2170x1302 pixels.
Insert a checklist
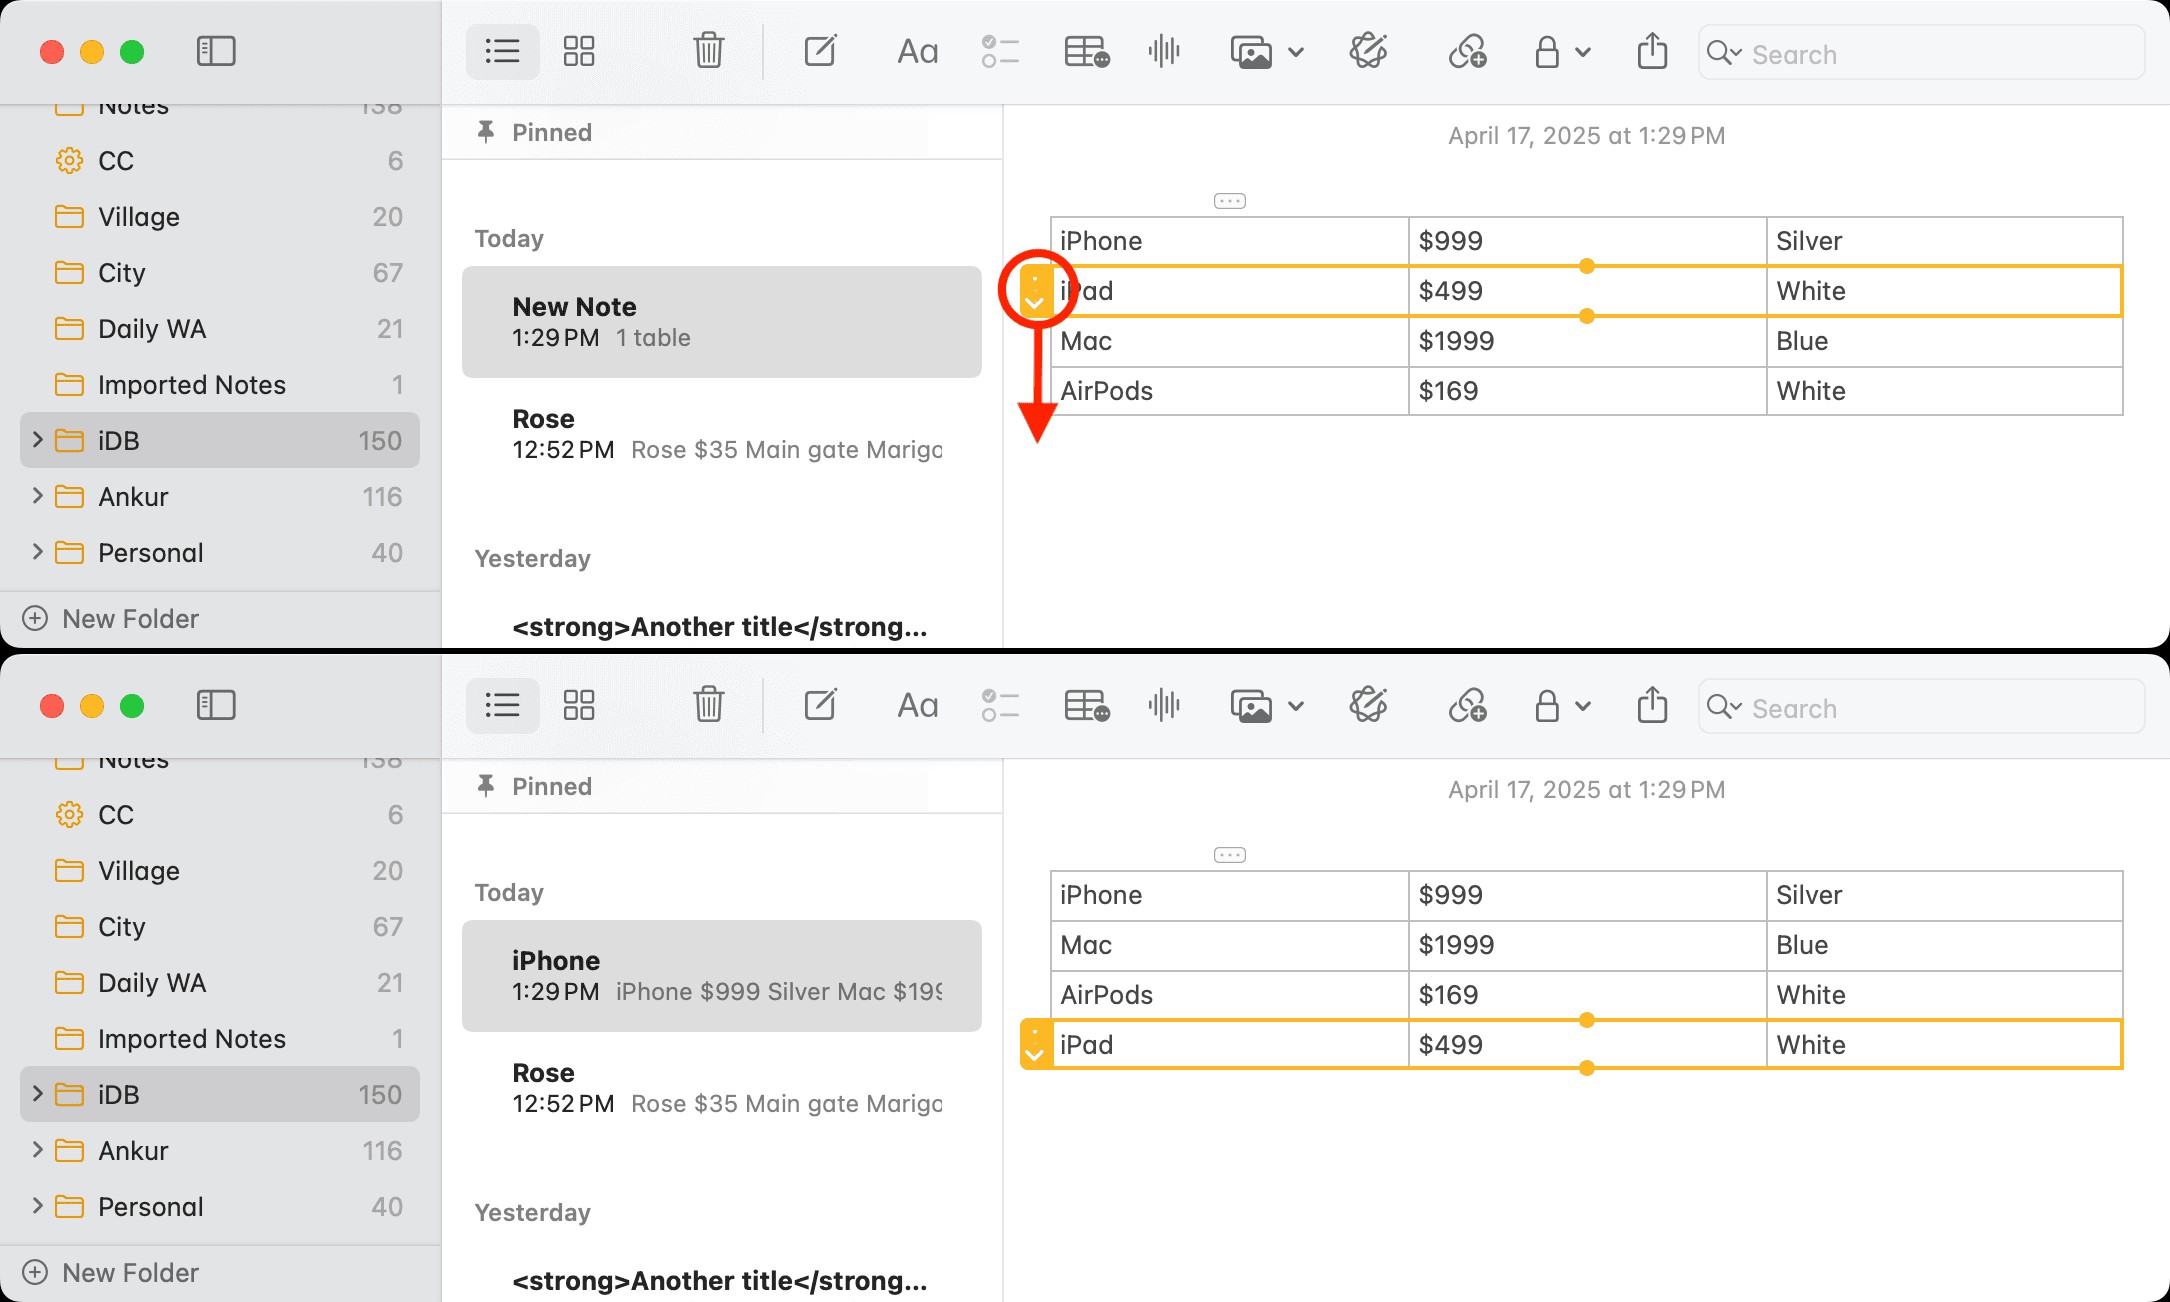coord(1000,51)
